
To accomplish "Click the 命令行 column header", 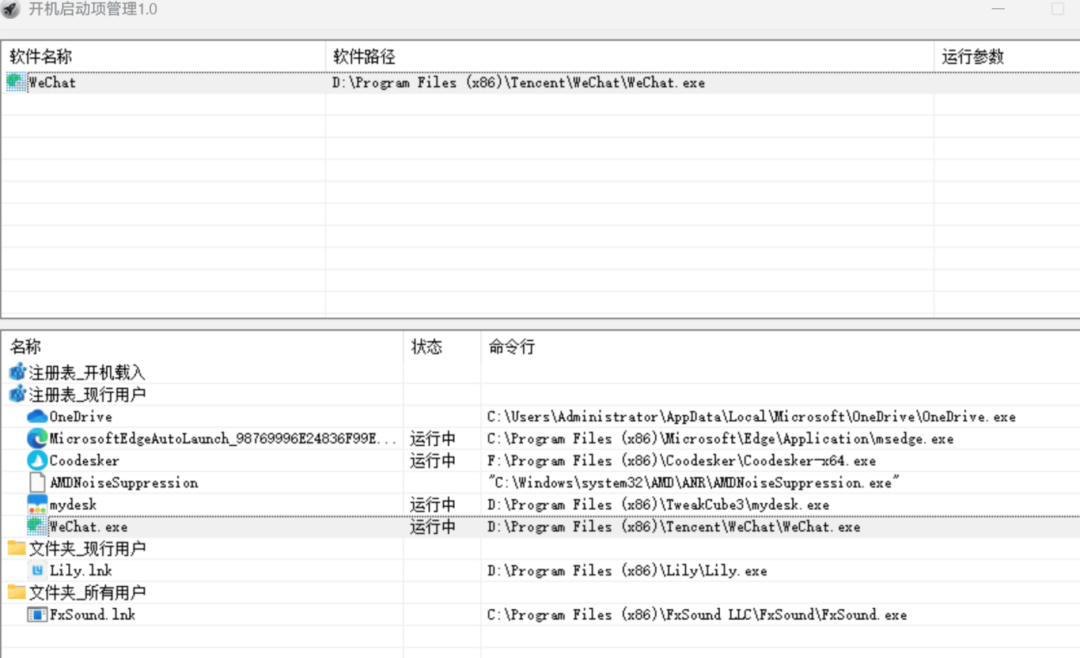I will click(780, 347).
